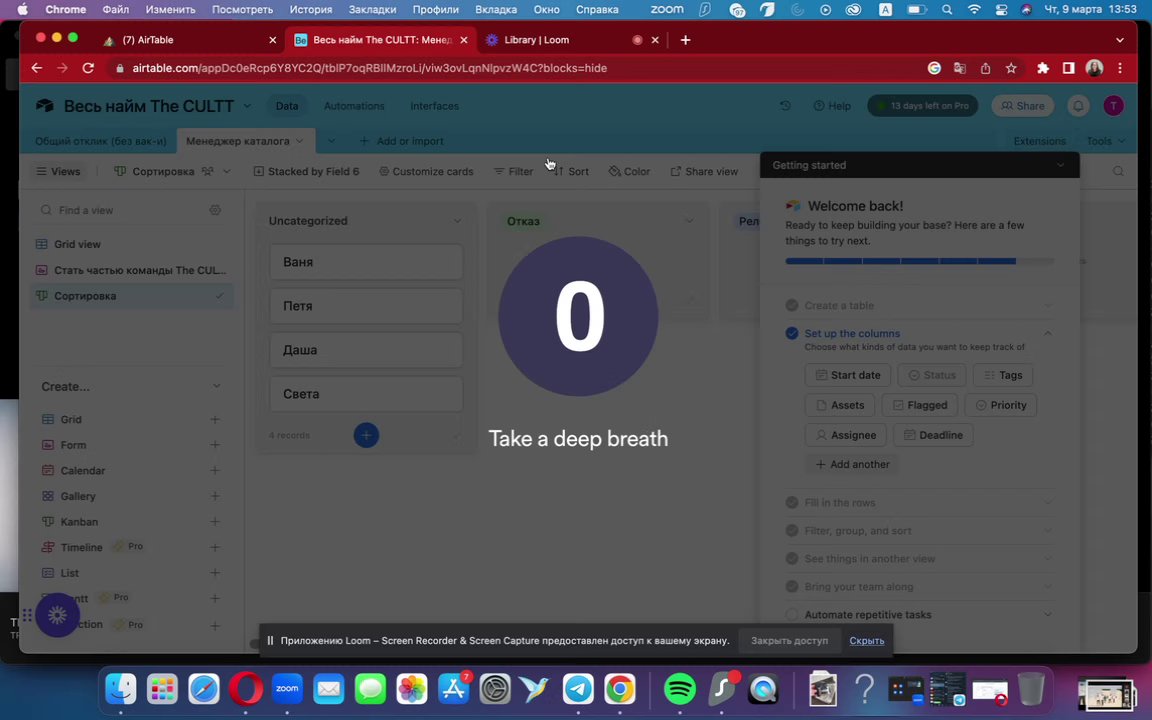This screenshot has height=720, width=1152.
Task: Click the Loom recording control bubble
Action: 57,614
